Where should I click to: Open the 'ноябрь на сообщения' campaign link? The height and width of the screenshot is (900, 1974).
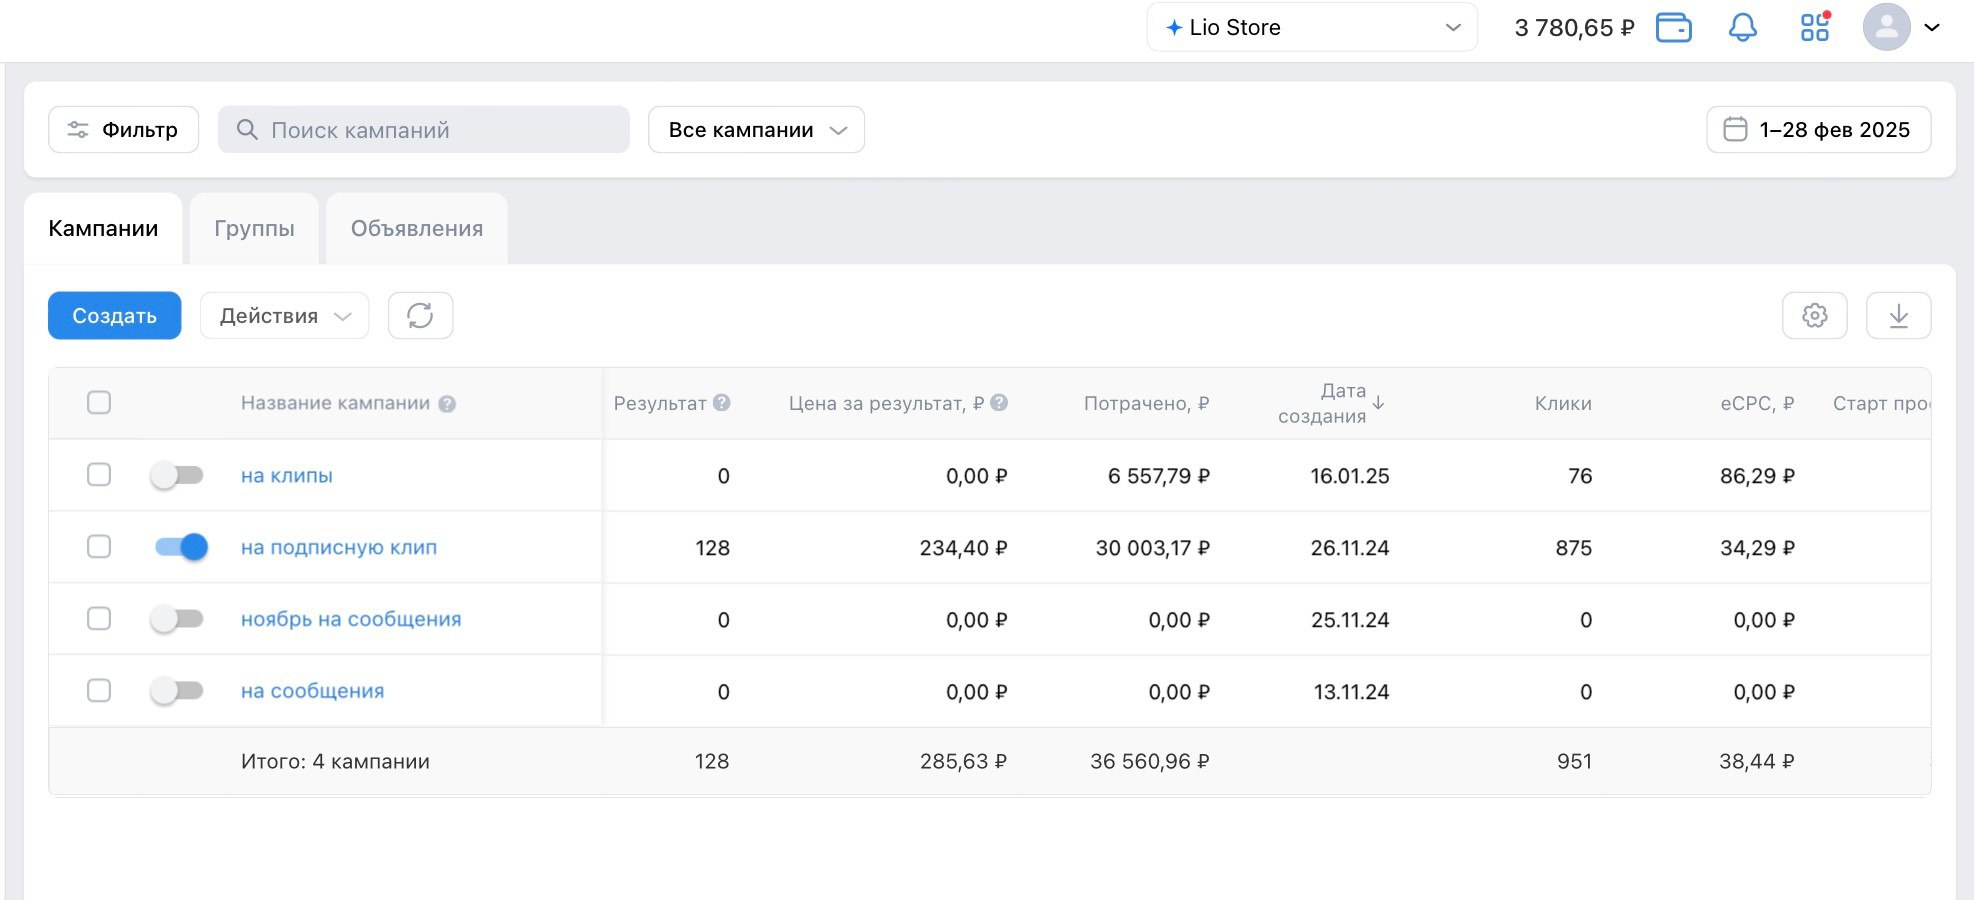[351, 619]
